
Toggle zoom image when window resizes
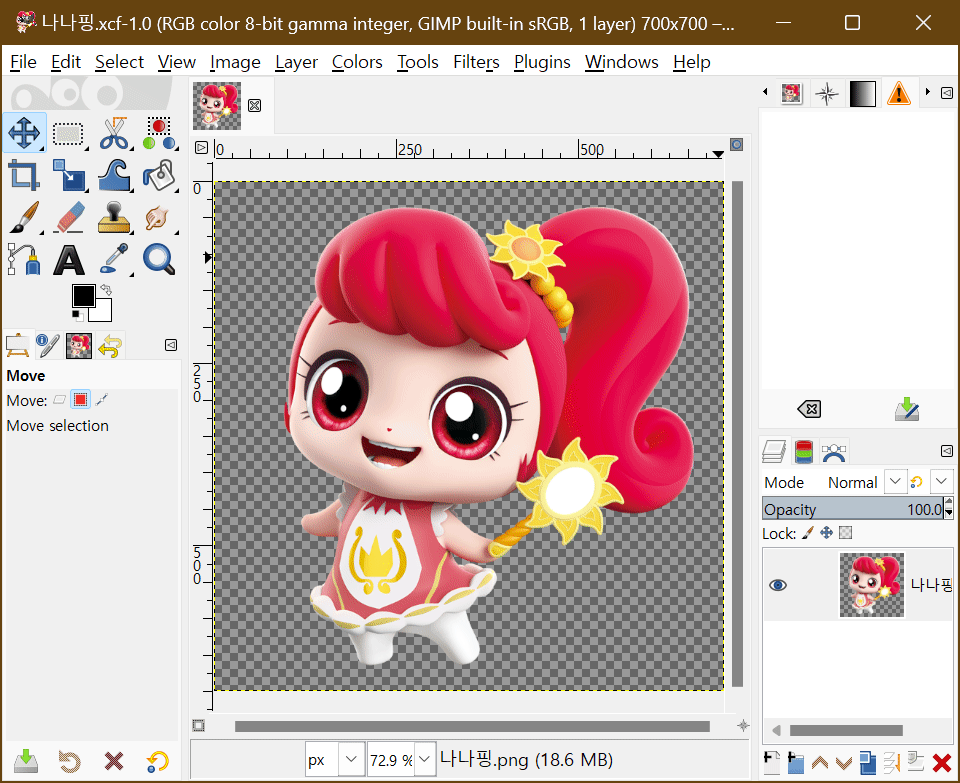[737, 144]
